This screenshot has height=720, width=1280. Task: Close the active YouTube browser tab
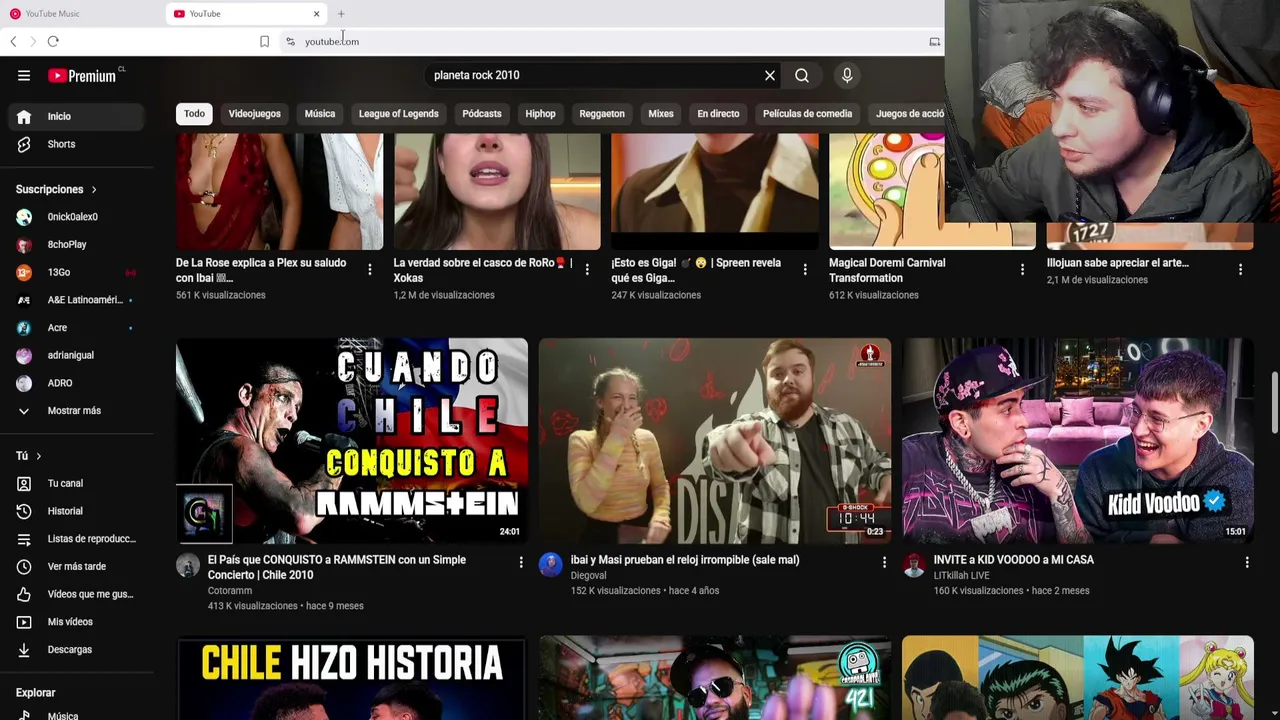(317, 14)
